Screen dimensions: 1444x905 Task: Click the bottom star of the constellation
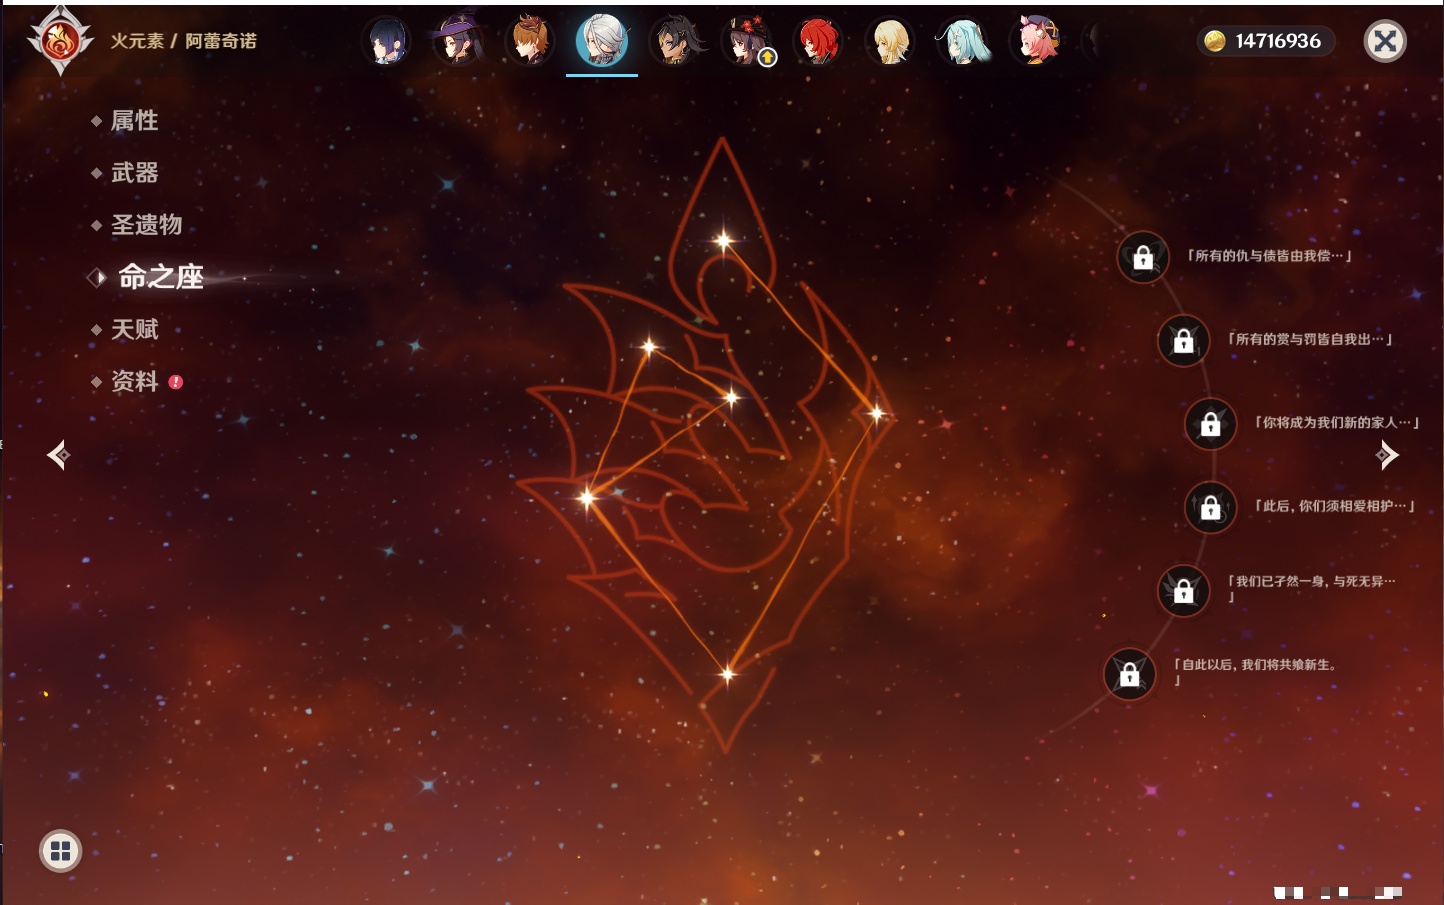tap(727, 674)
